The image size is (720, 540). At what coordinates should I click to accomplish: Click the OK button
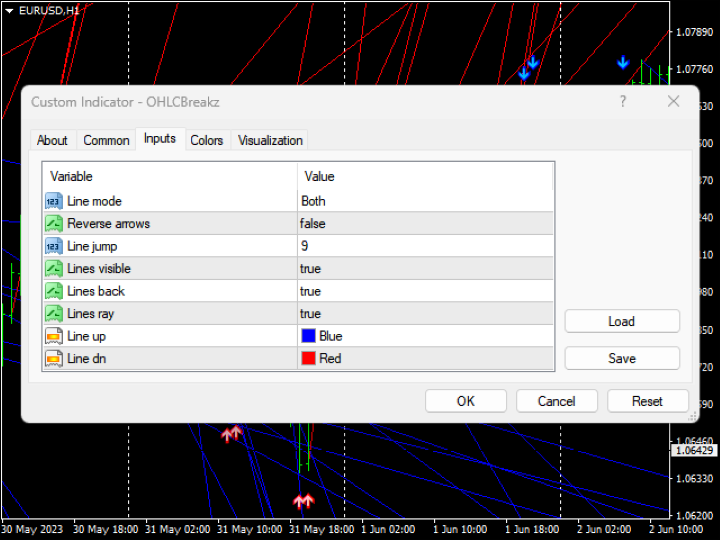(466, 401)
